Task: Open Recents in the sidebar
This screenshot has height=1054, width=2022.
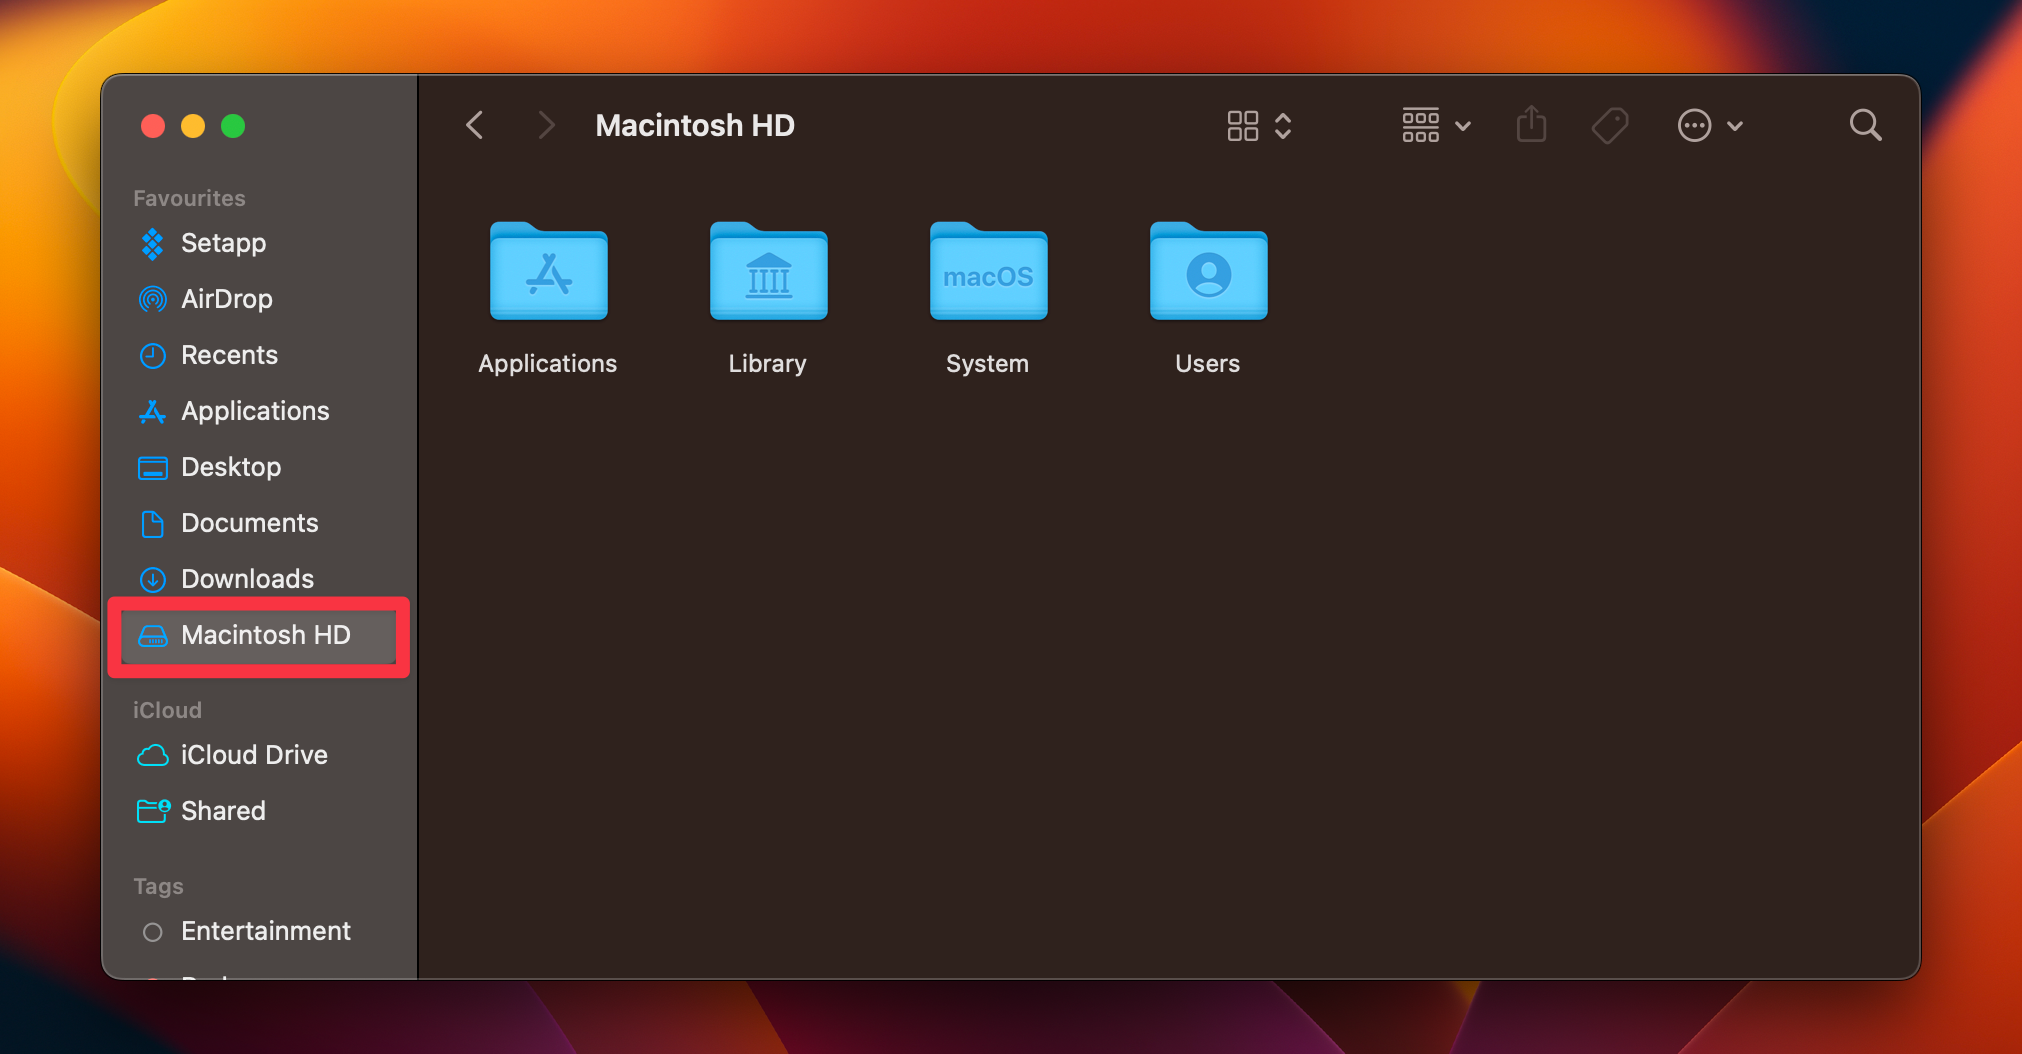Action: [229, 354]
